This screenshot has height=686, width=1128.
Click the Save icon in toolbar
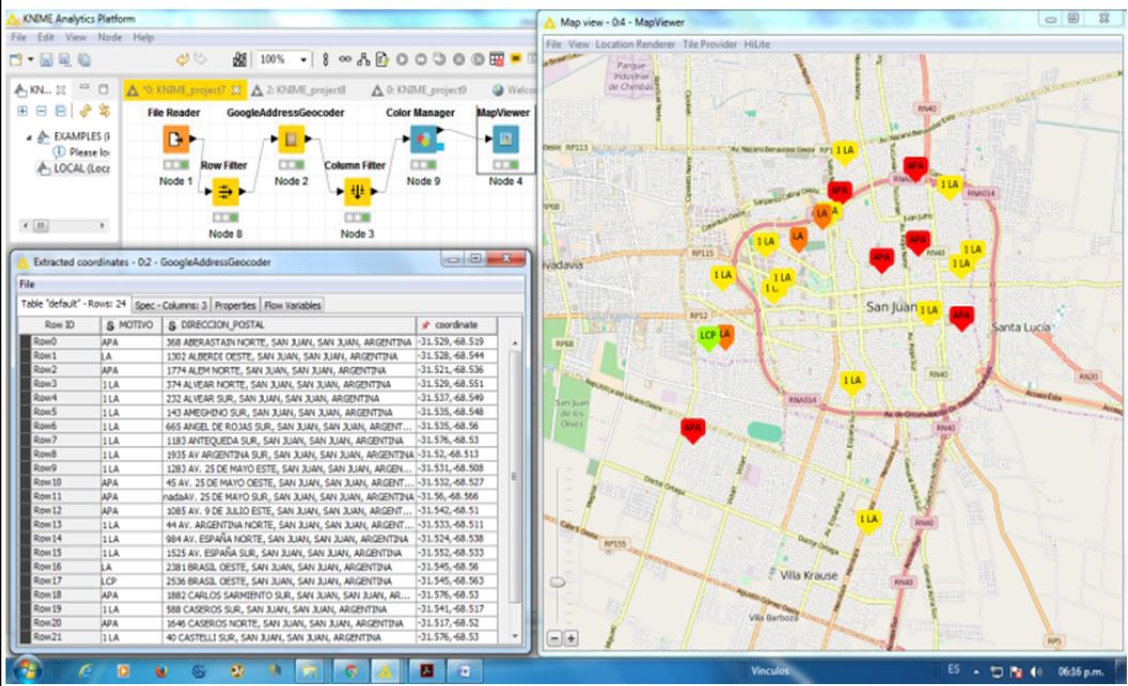point(46,60)
